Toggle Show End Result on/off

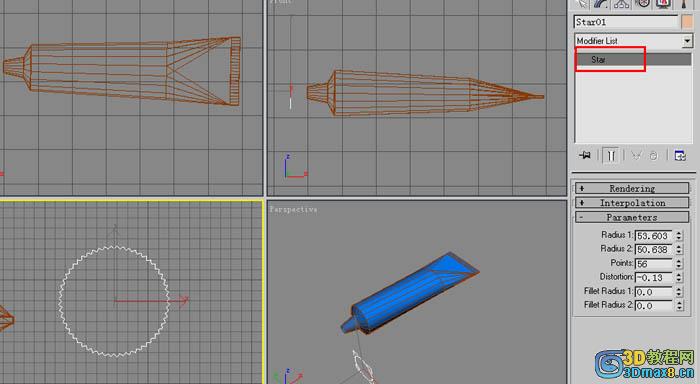(x=611, y=155)
